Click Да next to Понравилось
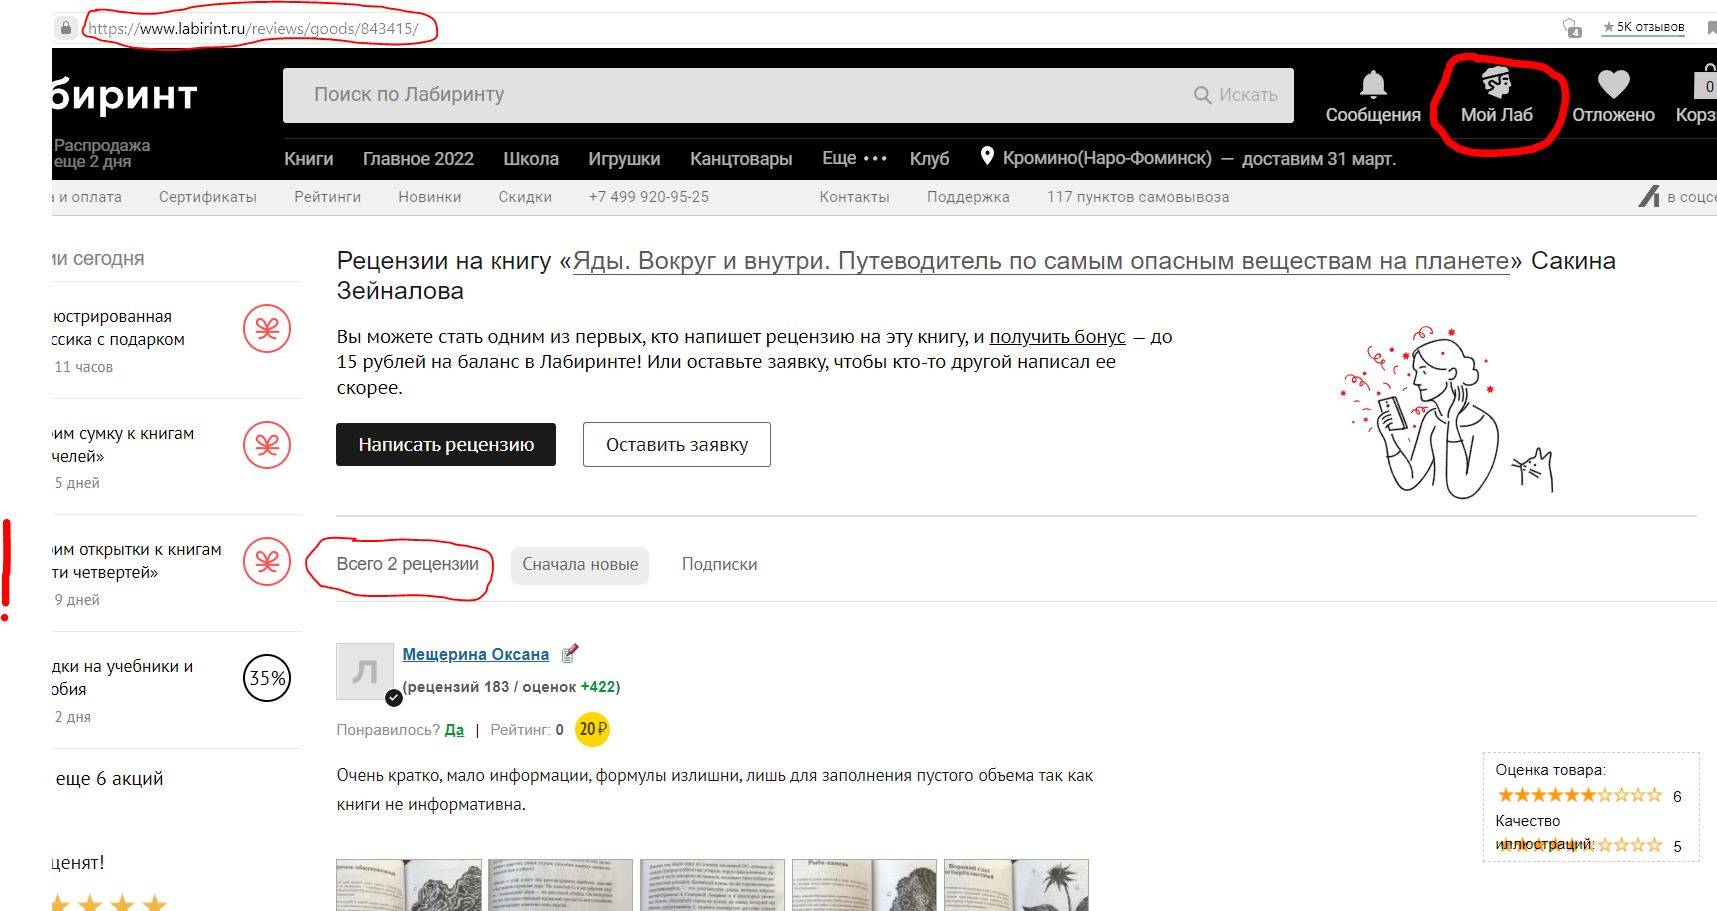The width and height of the screenshot is (1717, 911). tap(454, 730)
